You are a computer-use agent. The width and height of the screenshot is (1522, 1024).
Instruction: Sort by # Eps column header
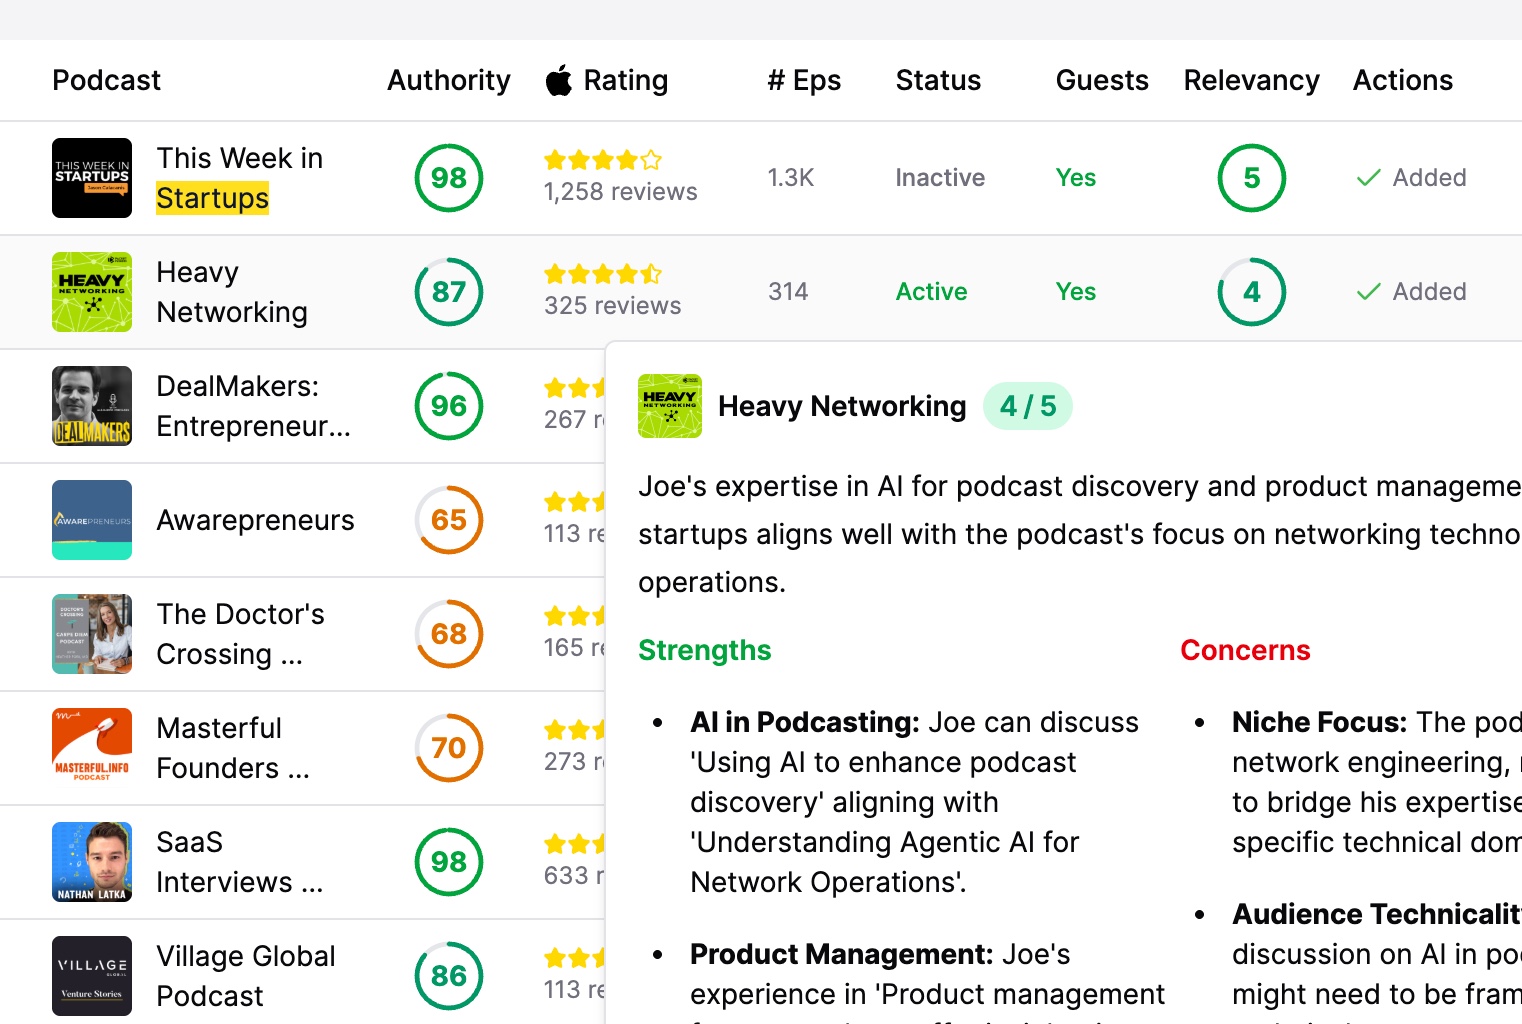tap(804, 80)
